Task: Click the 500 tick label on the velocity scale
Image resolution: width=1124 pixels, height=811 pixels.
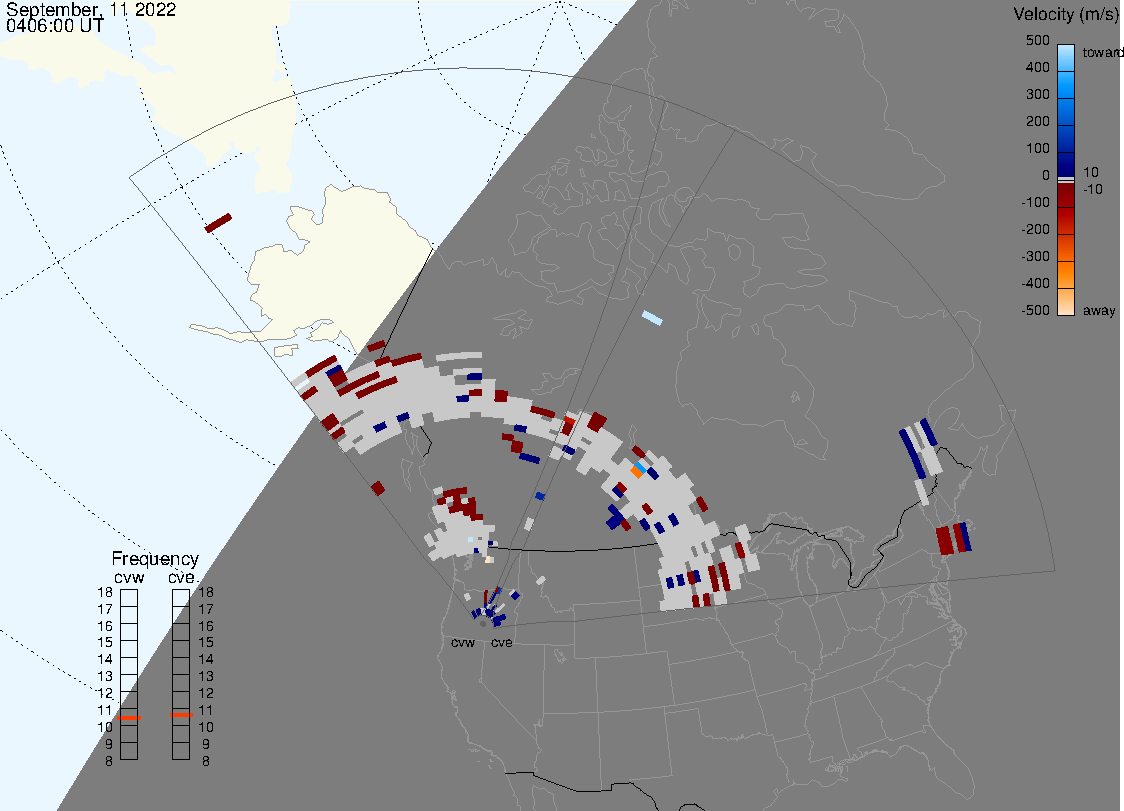Action: [x=1037, y=40]
